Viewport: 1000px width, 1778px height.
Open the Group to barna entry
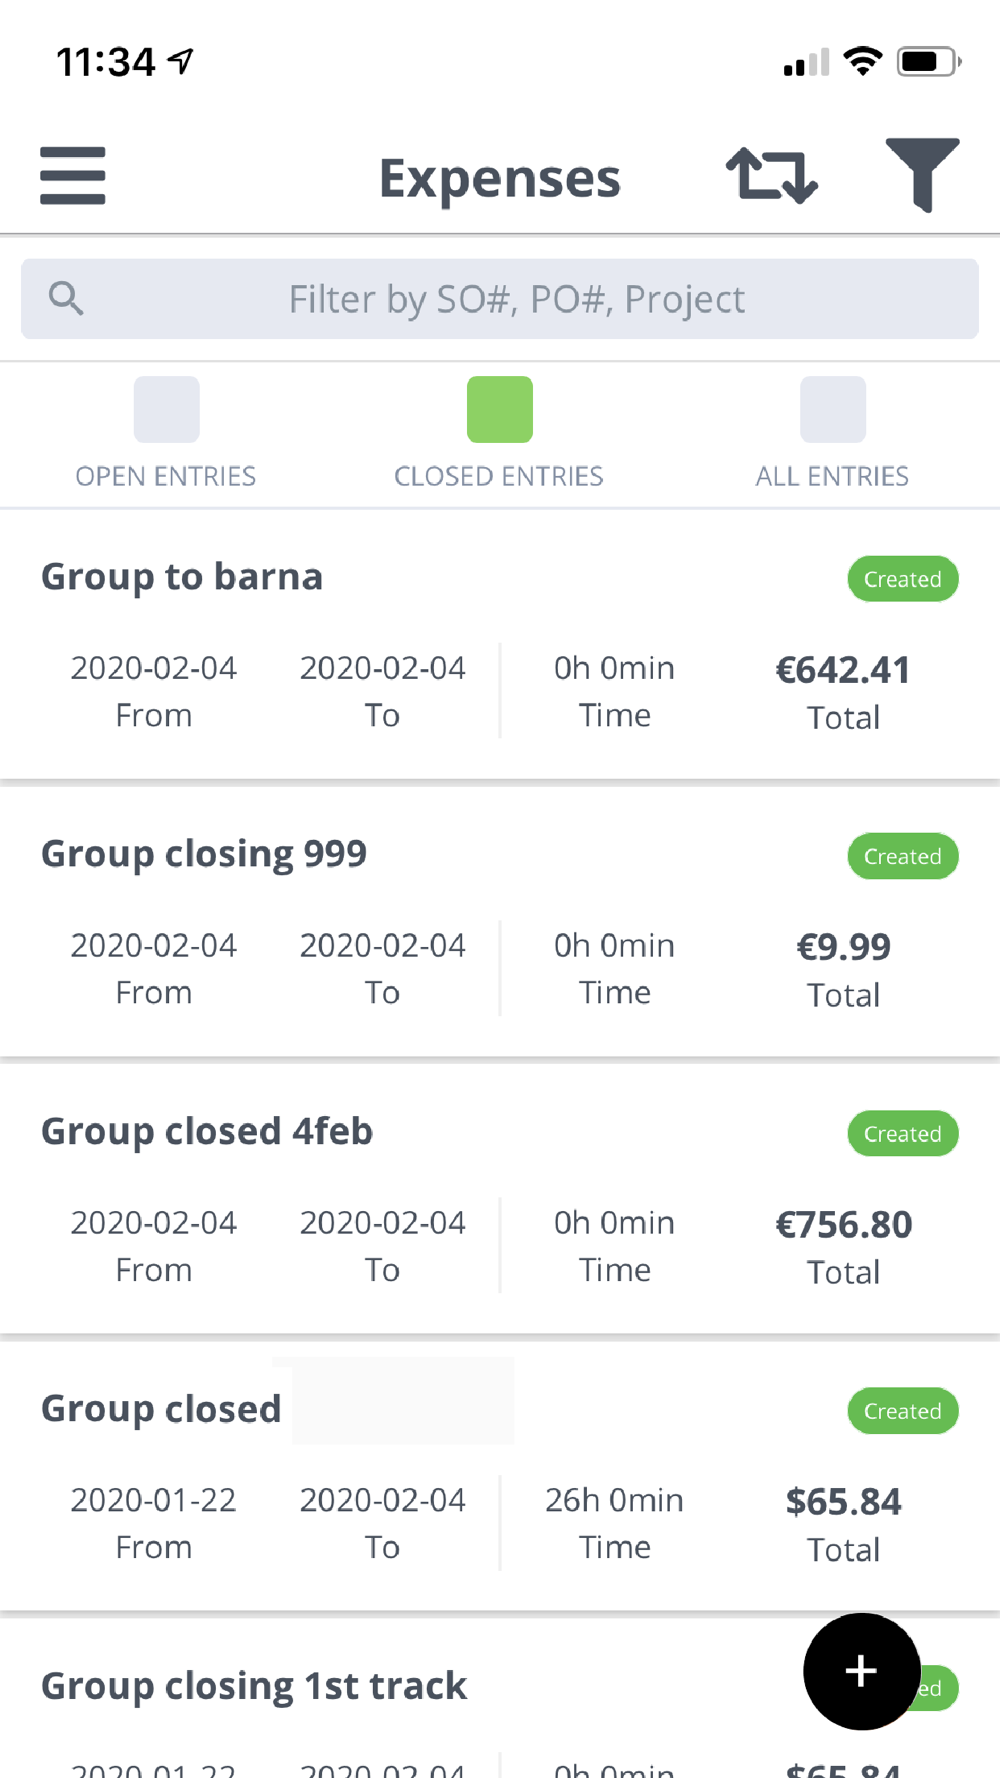click(x=182, y=577)
